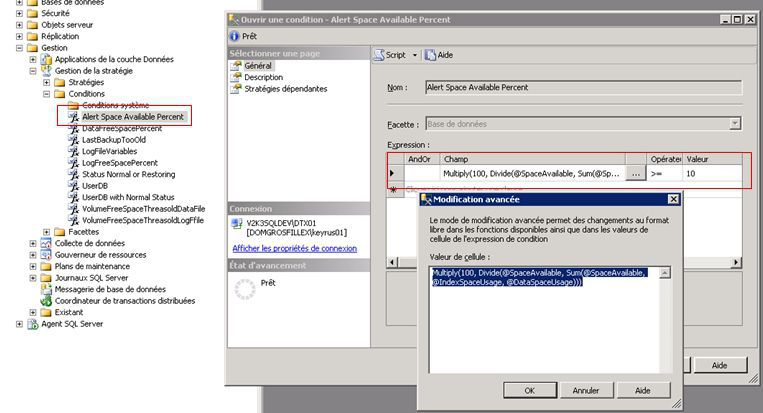Viewport: 763px width, 413px height.
Task: Click Aide button in condition window
Action: pos(720,365)
